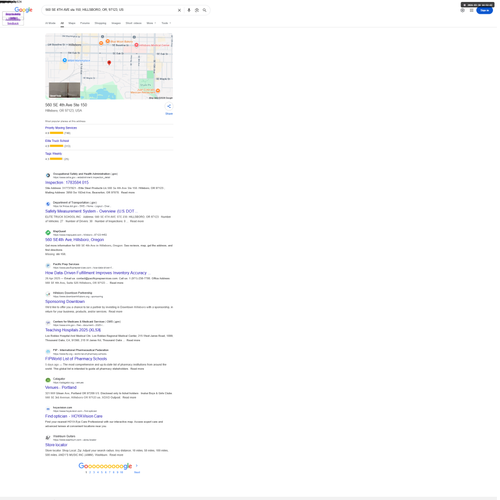Open quick settings gear icon
The height and width of the screenshot is (500, 500).
[462, 10]
